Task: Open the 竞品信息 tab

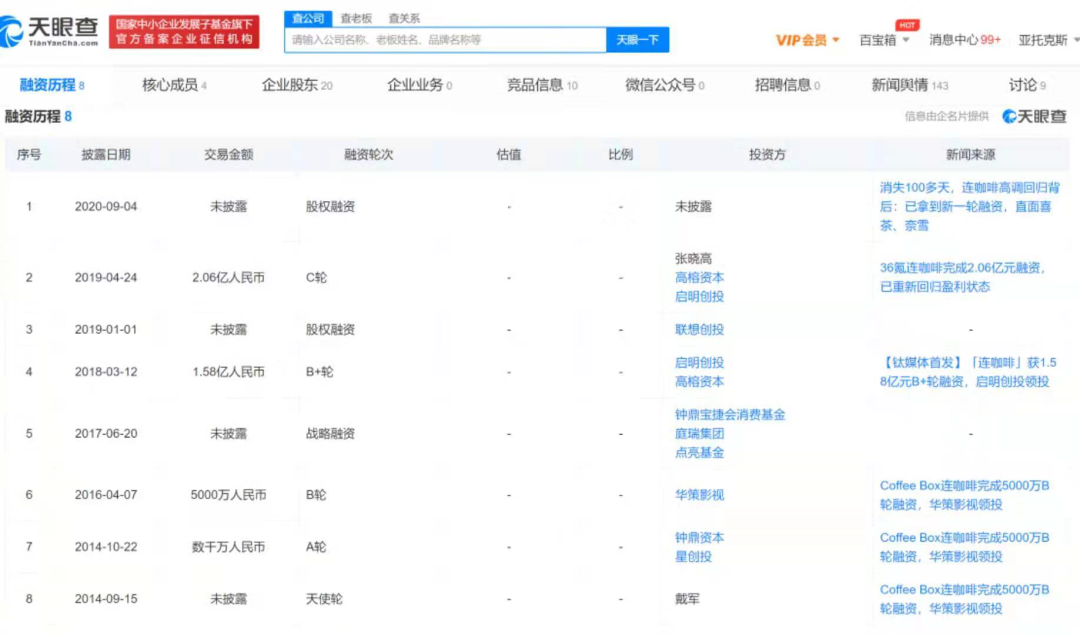Action: coord(542,85)
